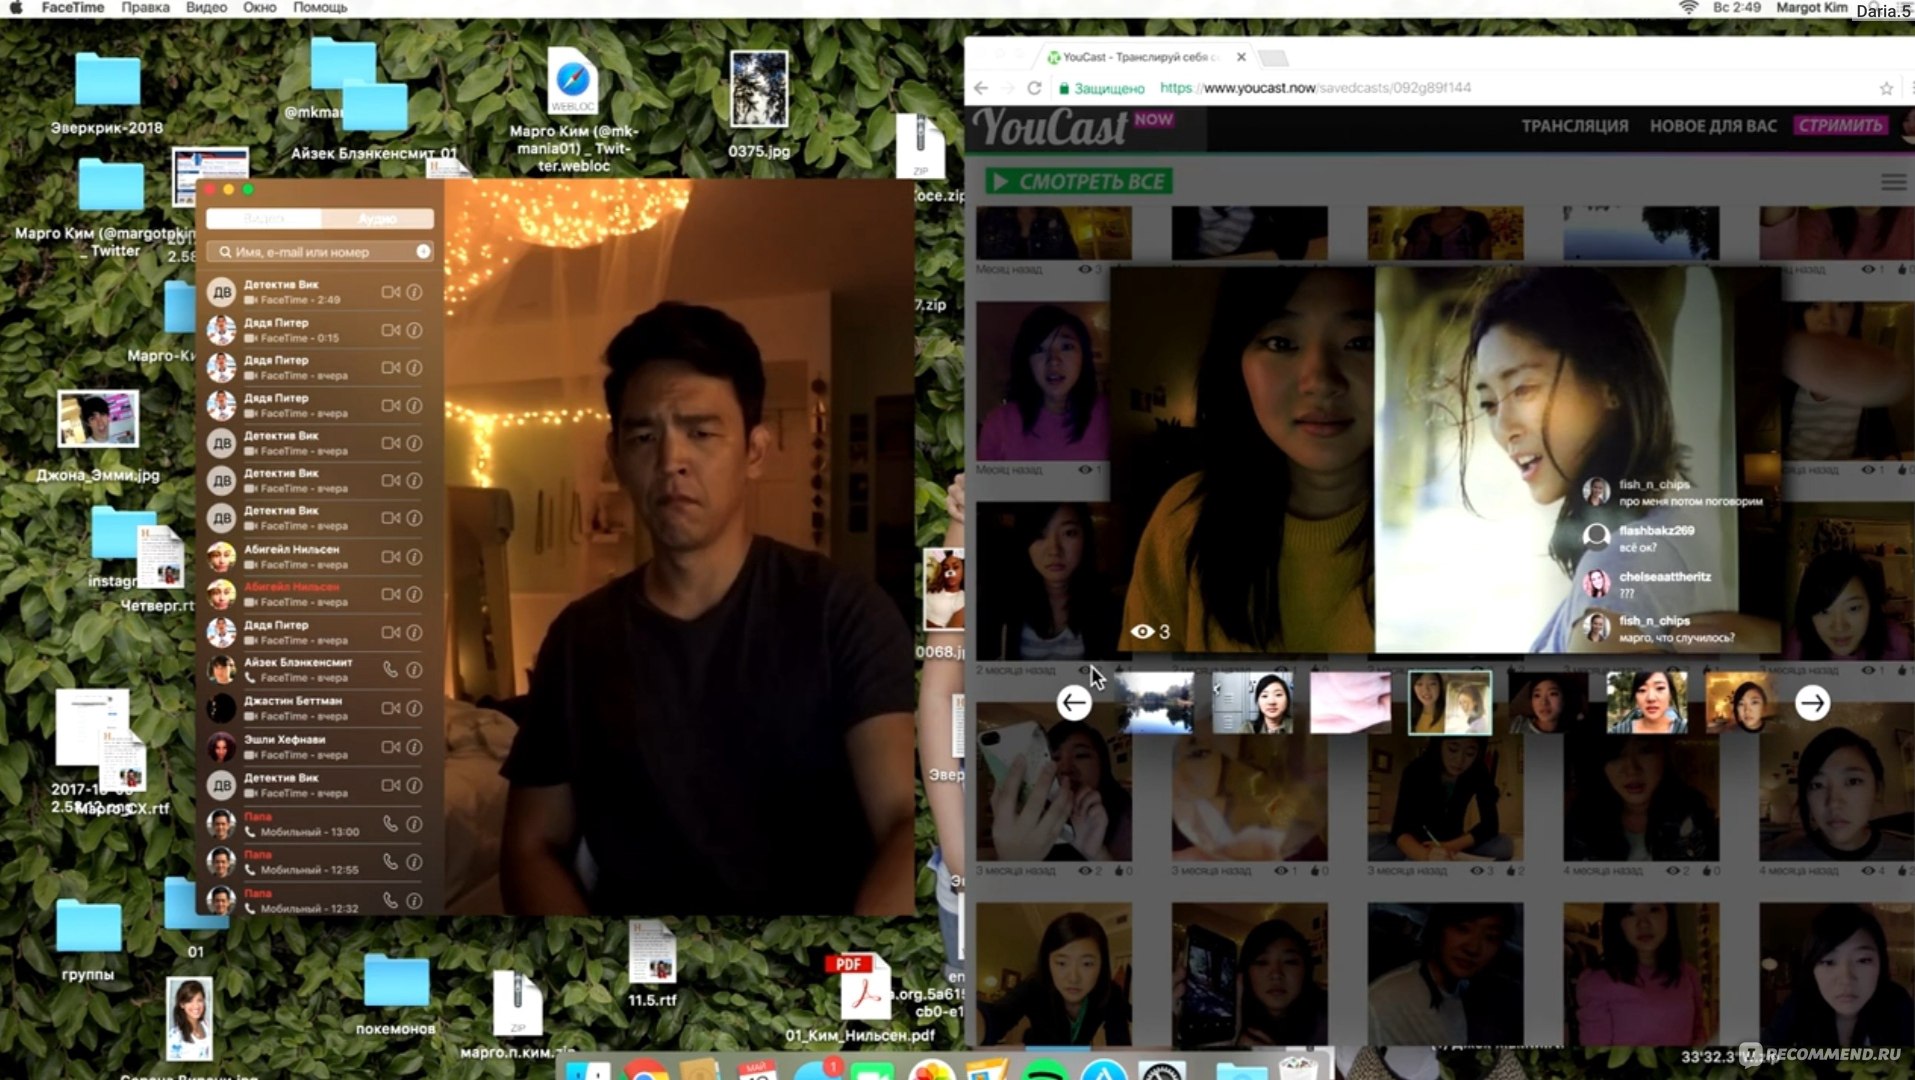The width and height of the screenshot is (1915, 1080).
Task: Go back in the YouCast browser window
Action: [x=981, y=88]
